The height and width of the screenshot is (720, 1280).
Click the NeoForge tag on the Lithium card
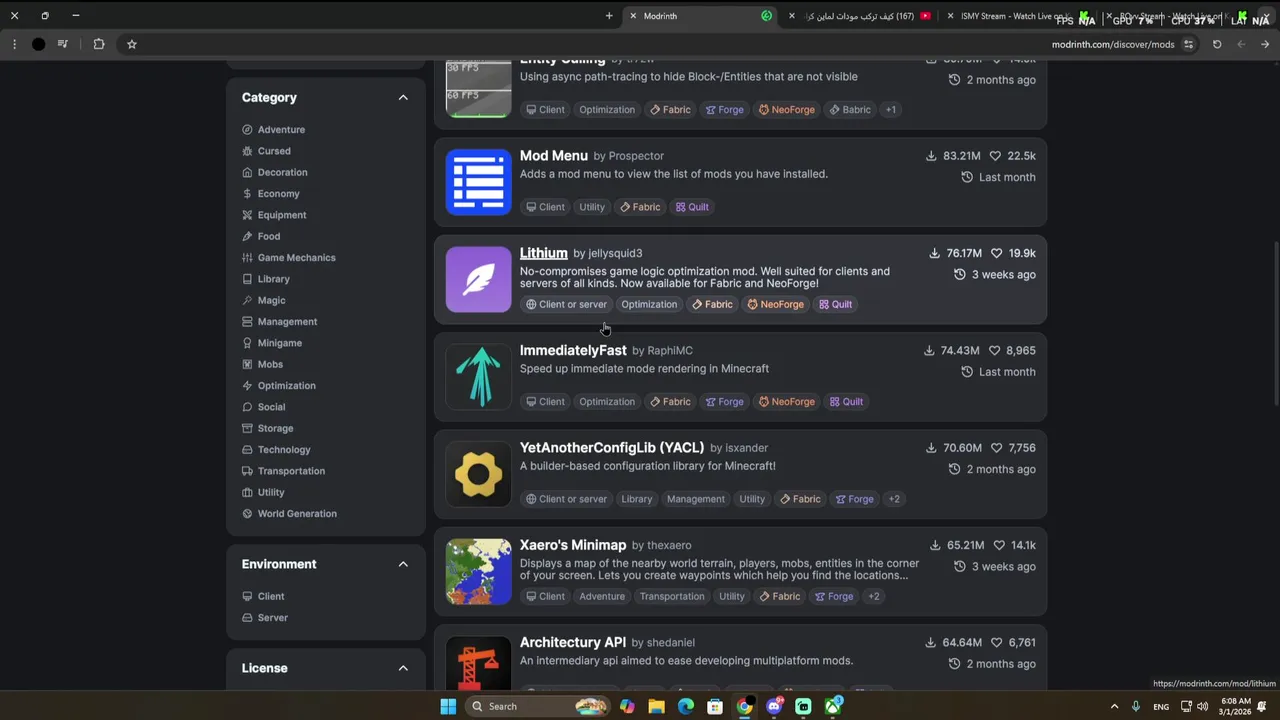[775, 304]
